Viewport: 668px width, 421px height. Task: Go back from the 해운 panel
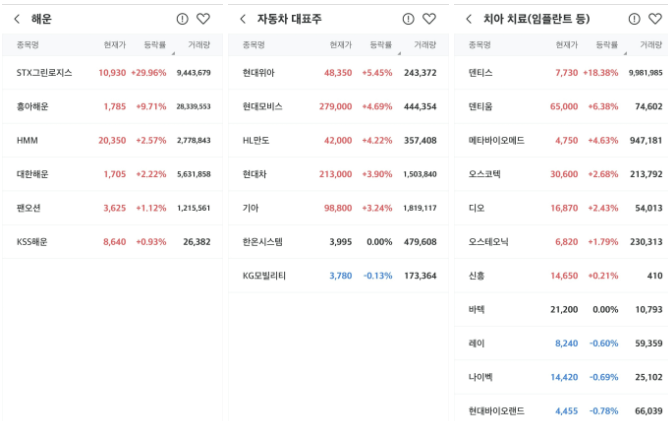point(17,19)
